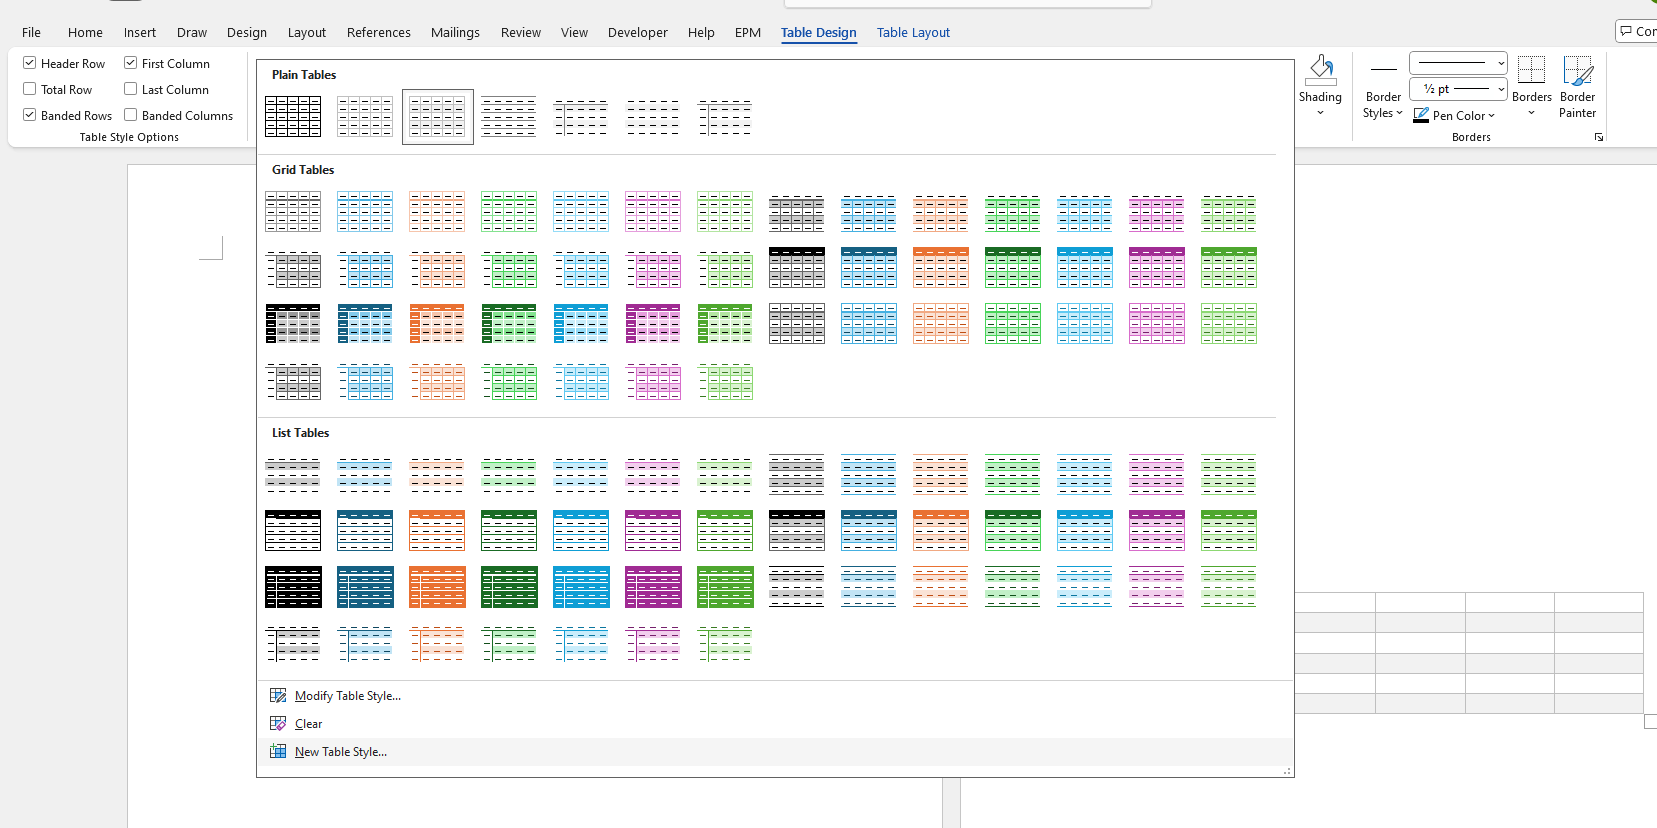Select black header banded grid style, third row
Viewport: 1657px width, 828px height.
point(293,324)
